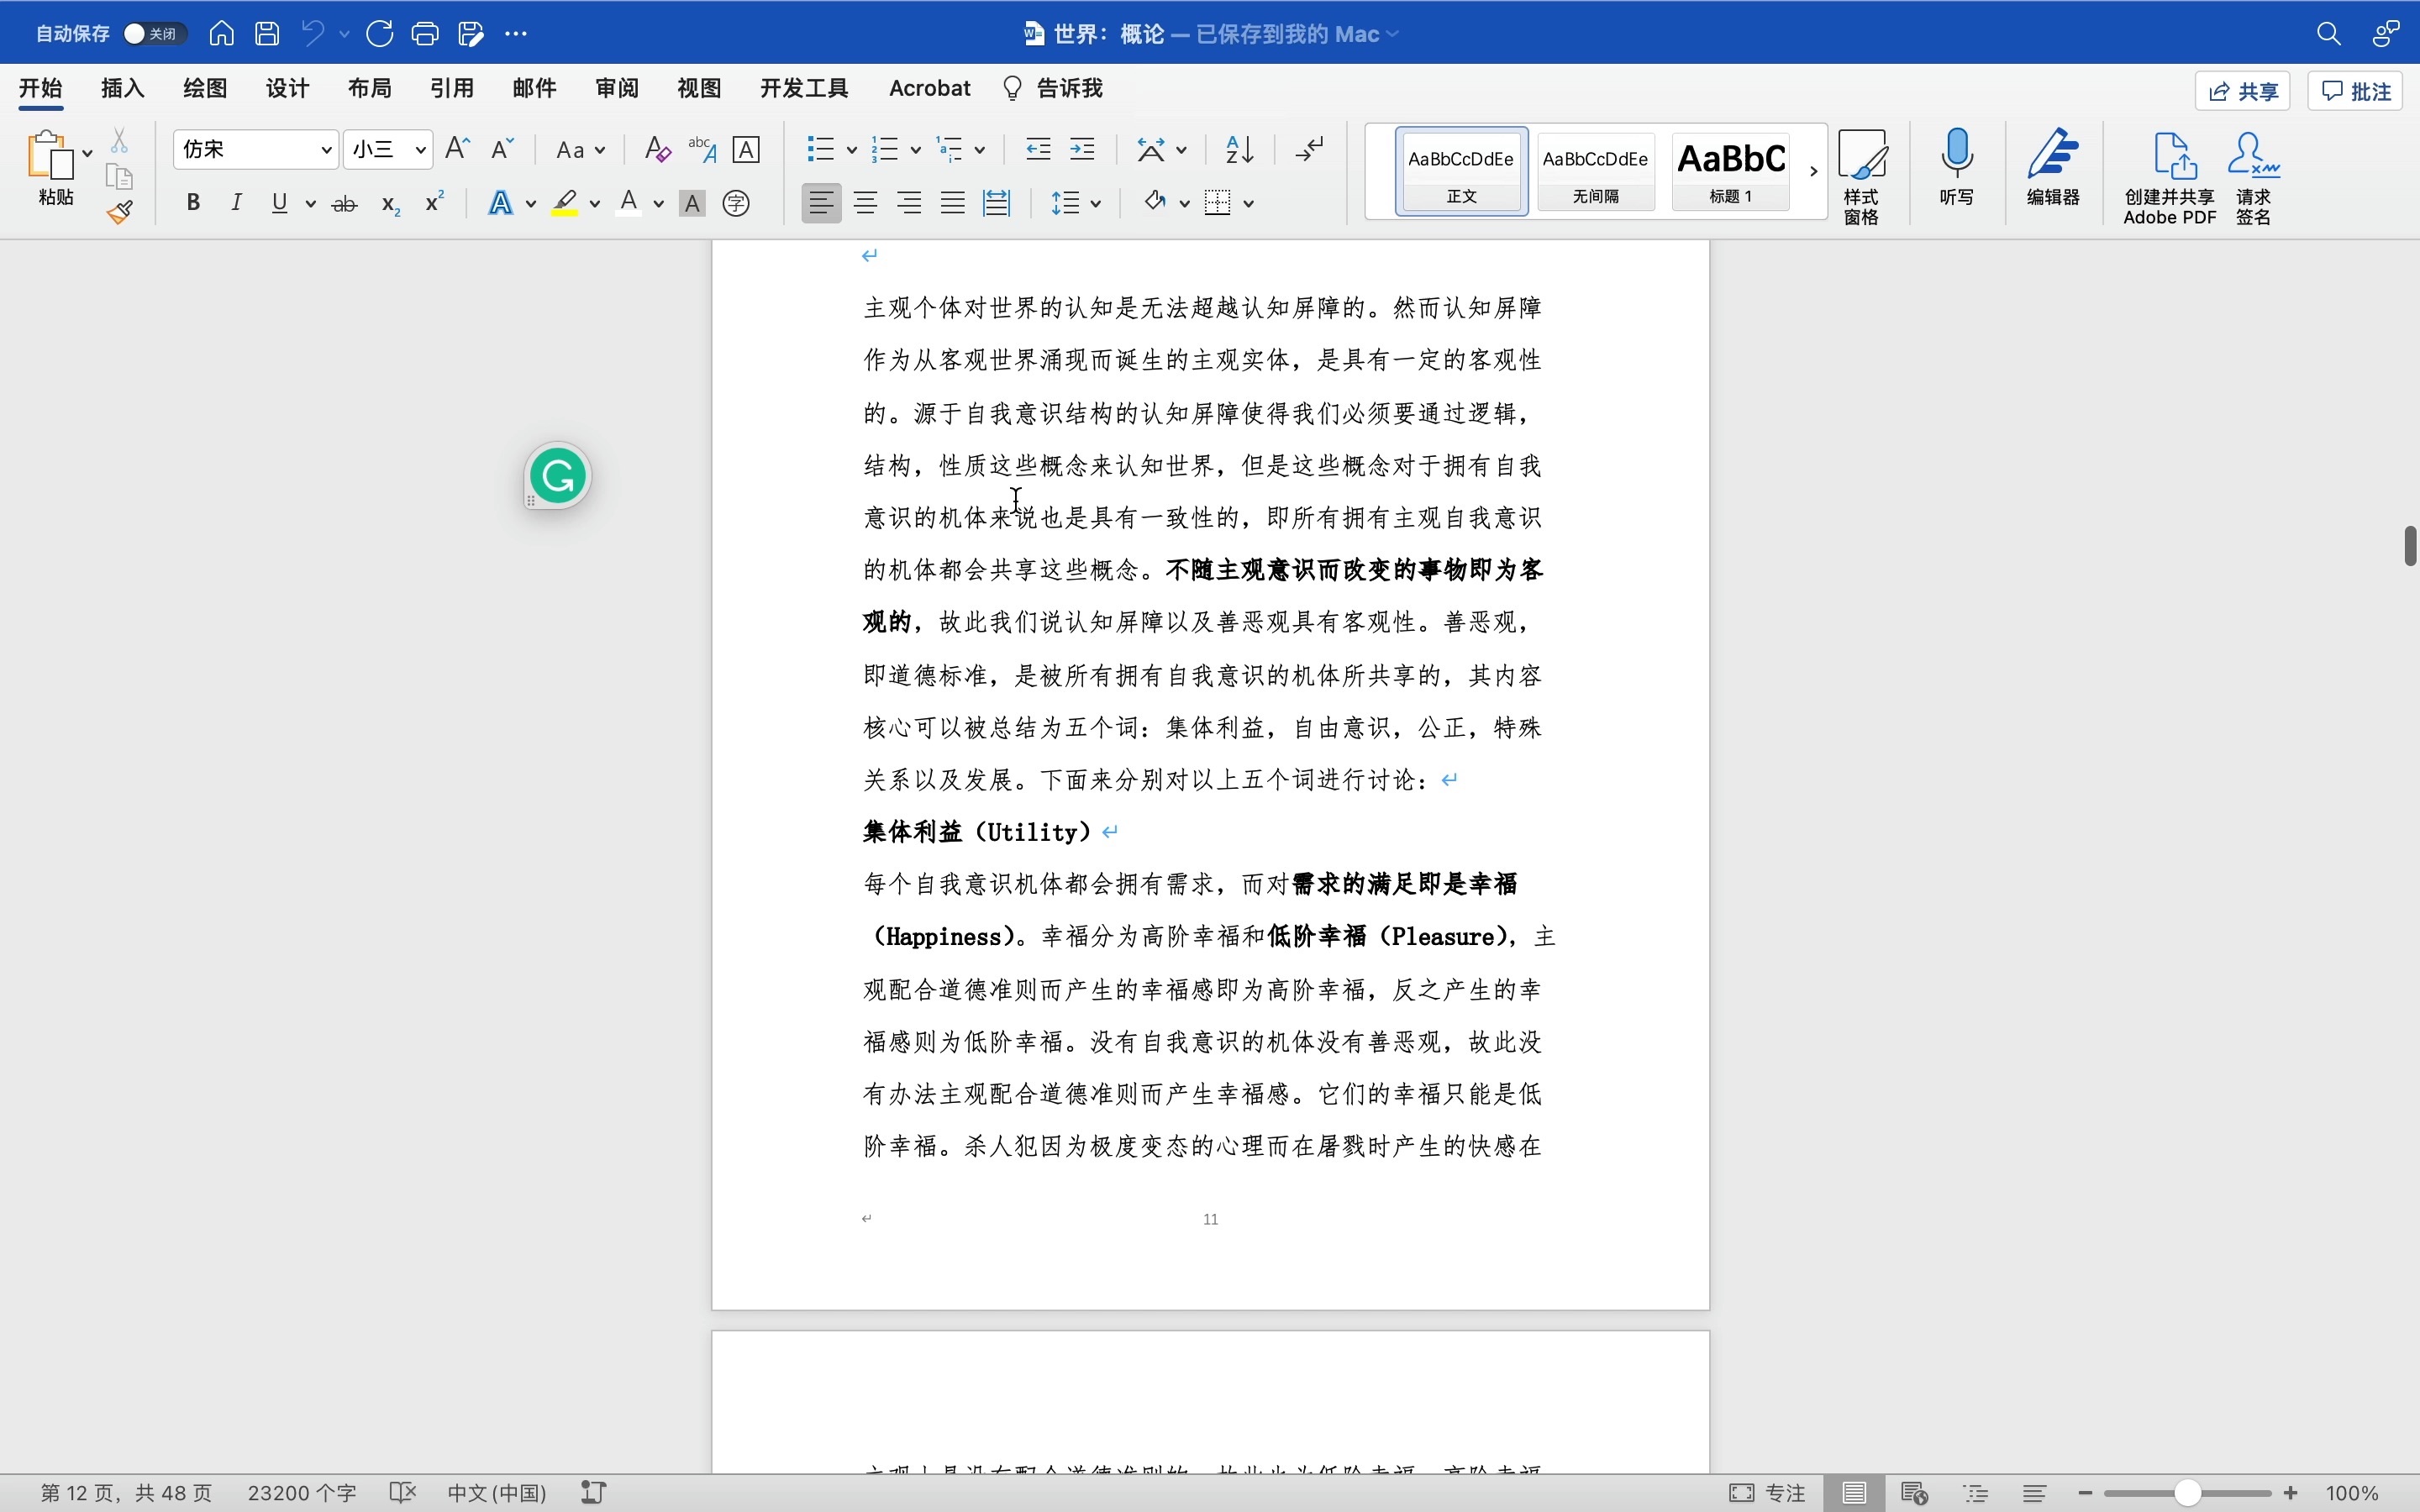Screen dimensions: 2420x1512
Task: Click the zoom slider handle
Action: point(2188,1493)
